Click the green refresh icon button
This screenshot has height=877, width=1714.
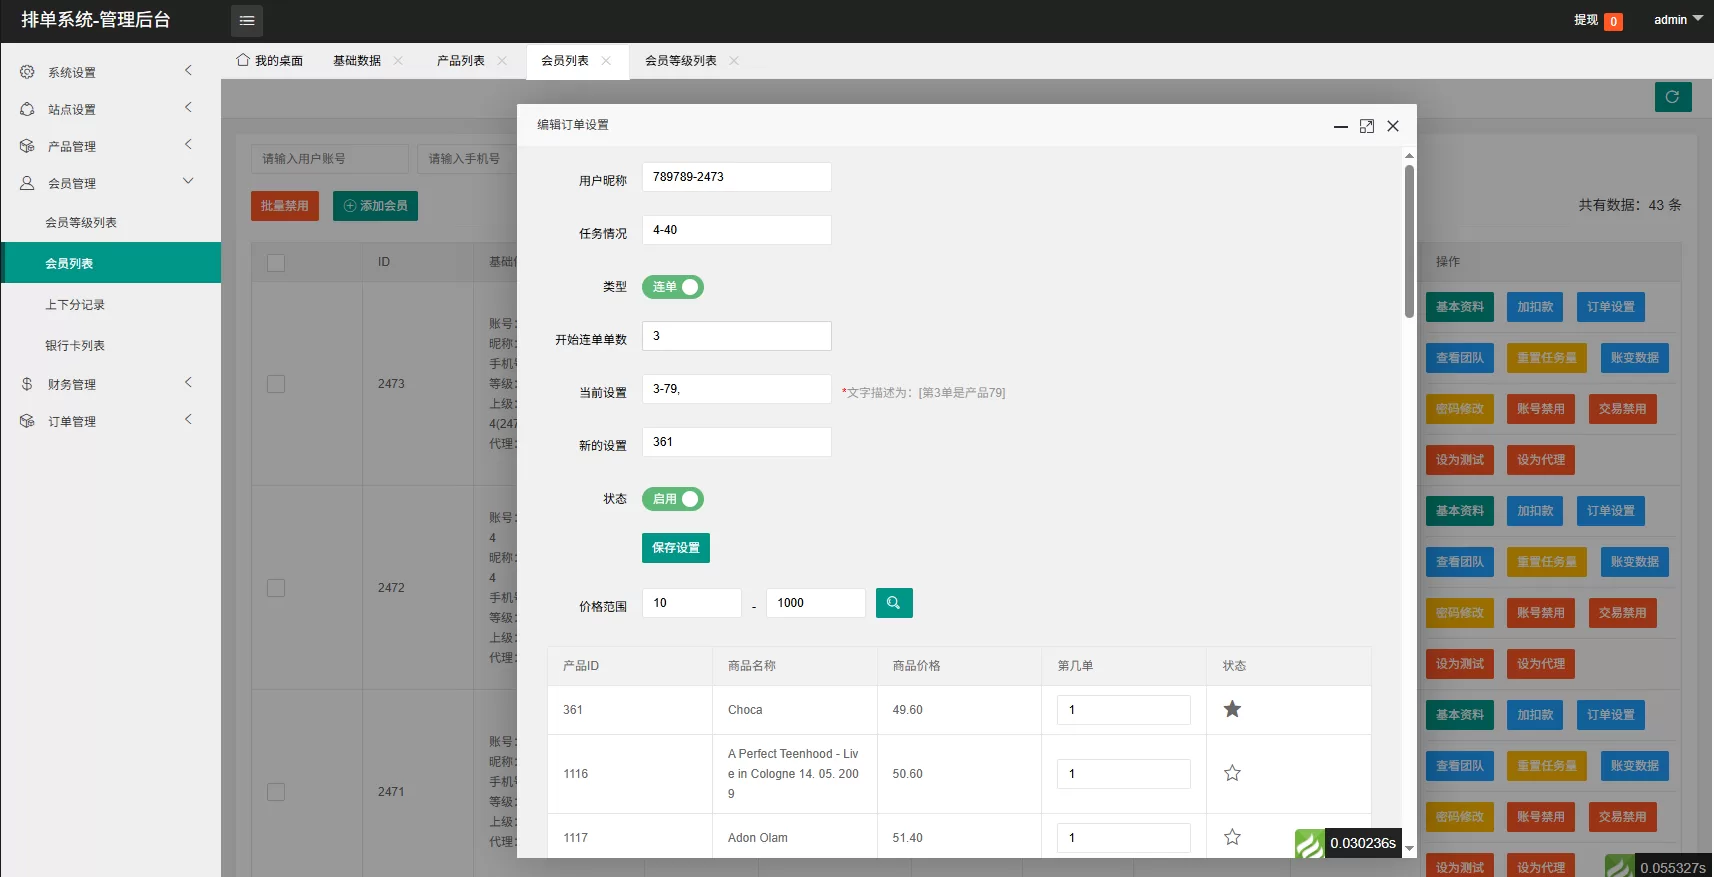click(1672, 97)
